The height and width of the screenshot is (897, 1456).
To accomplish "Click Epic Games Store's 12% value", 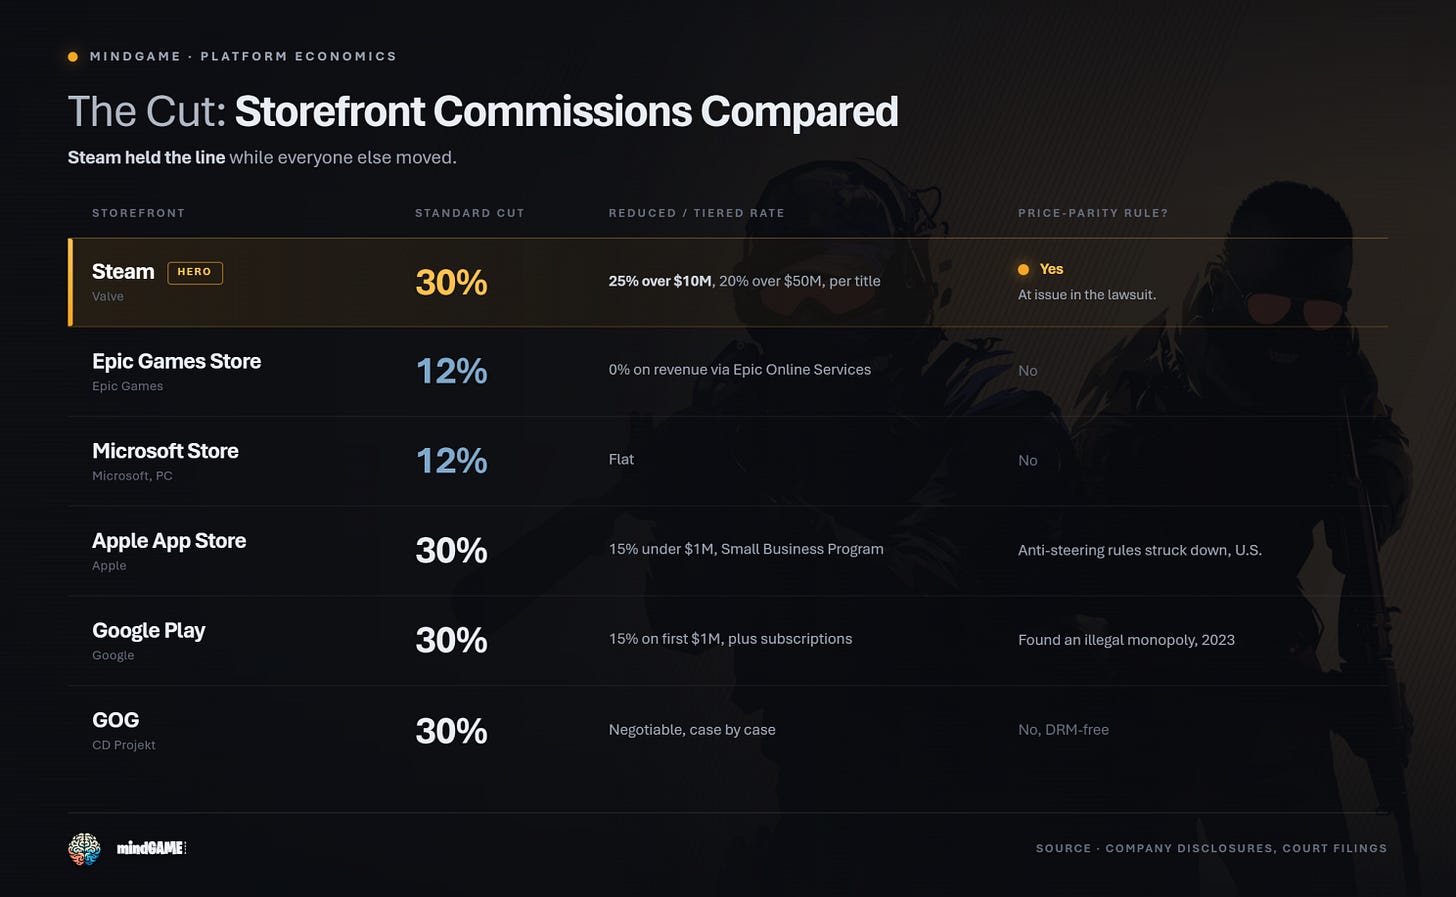I will click(x=451, y=372).
